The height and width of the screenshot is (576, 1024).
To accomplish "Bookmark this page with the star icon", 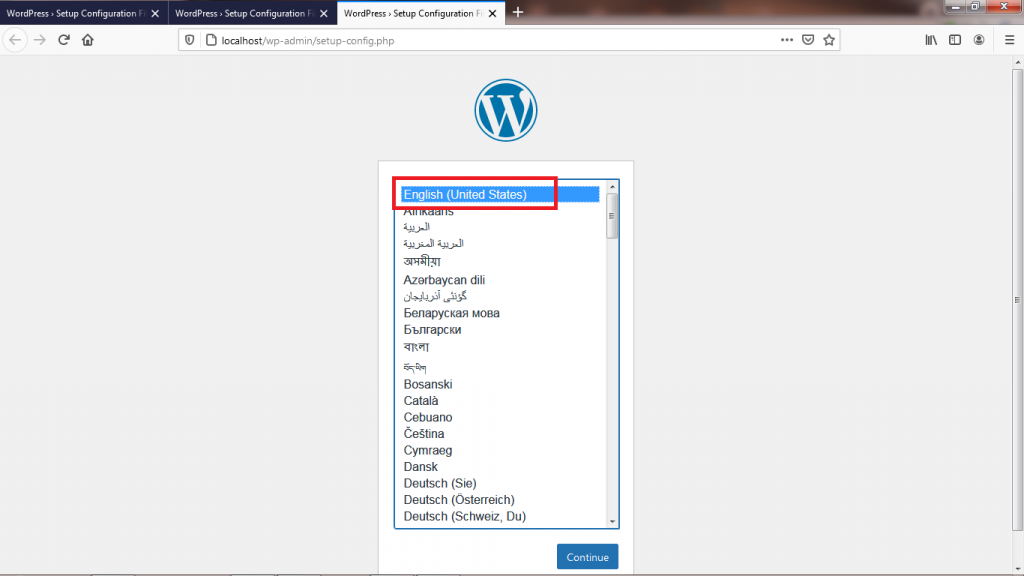I will [x=829, y=40].
